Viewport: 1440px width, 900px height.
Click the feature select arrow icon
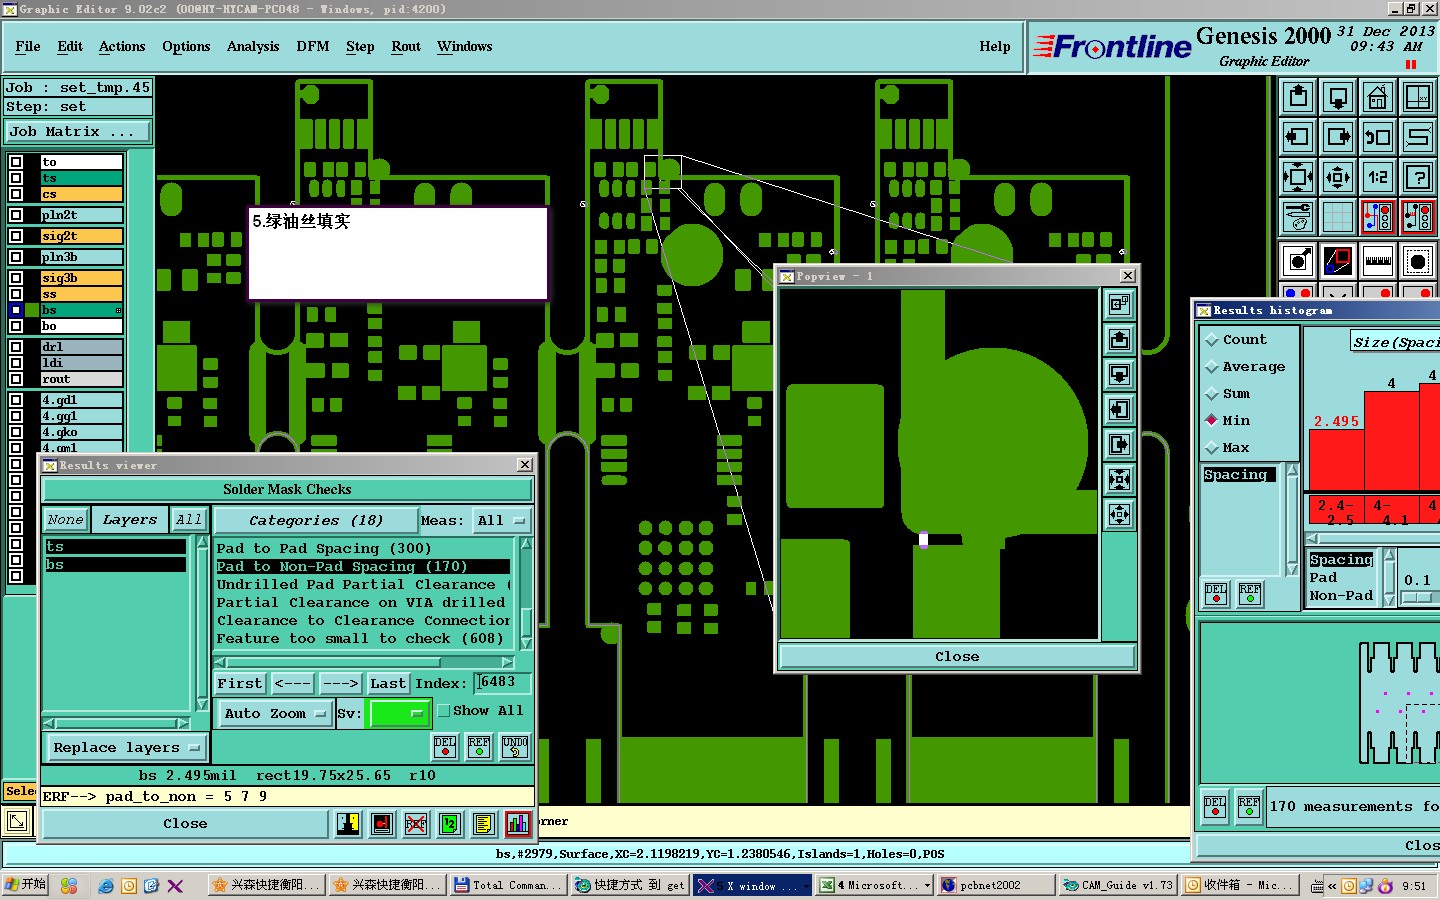coord(1298,262)
